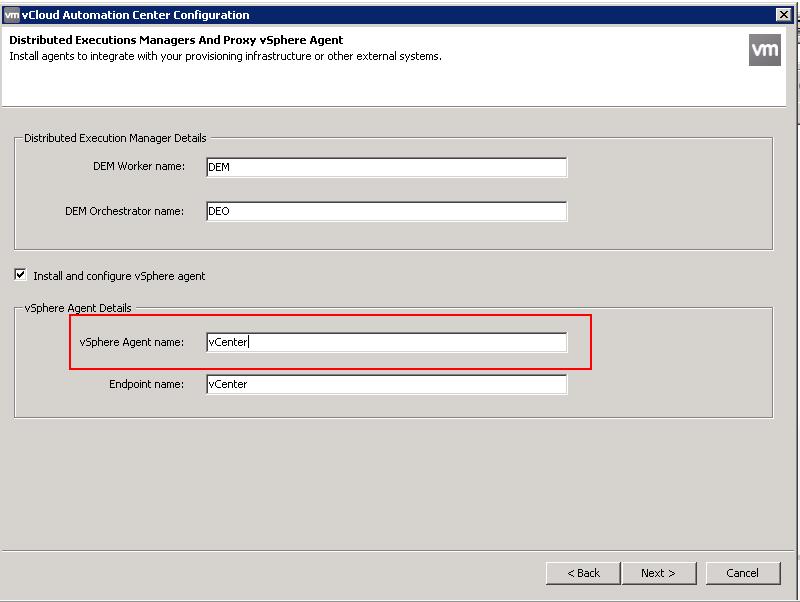Click the window title bar text

(x=136, y=15)
